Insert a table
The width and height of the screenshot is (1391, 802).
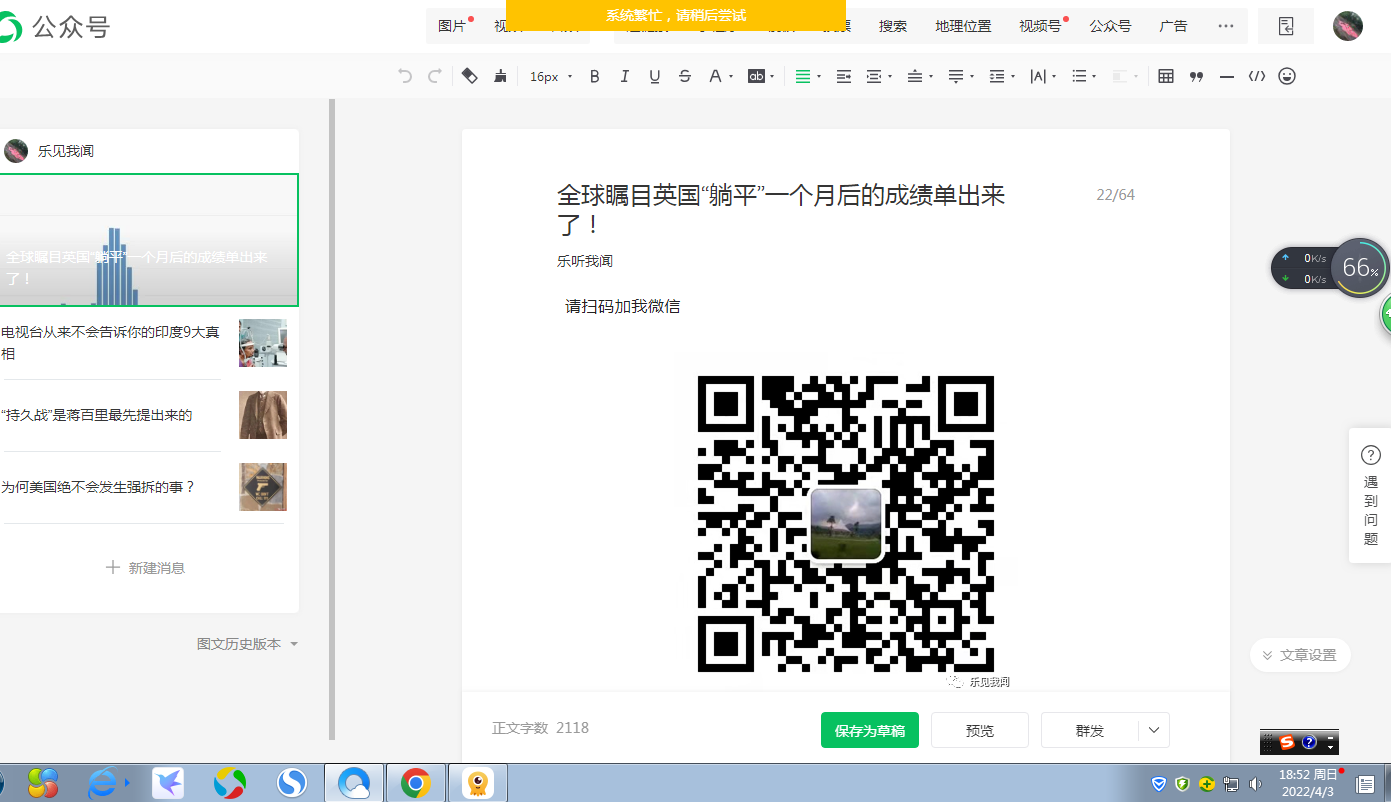pos(1166,76)
